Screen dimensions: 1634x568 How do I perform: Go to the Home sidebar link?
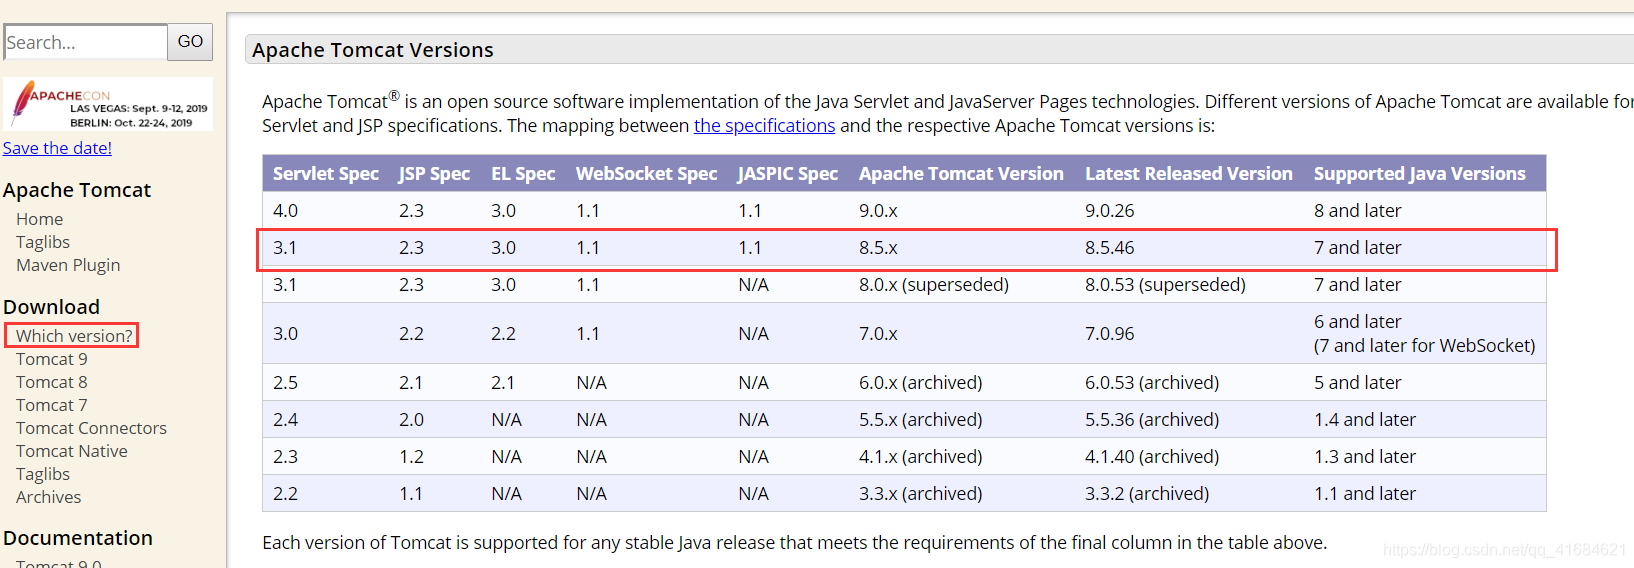40,219
